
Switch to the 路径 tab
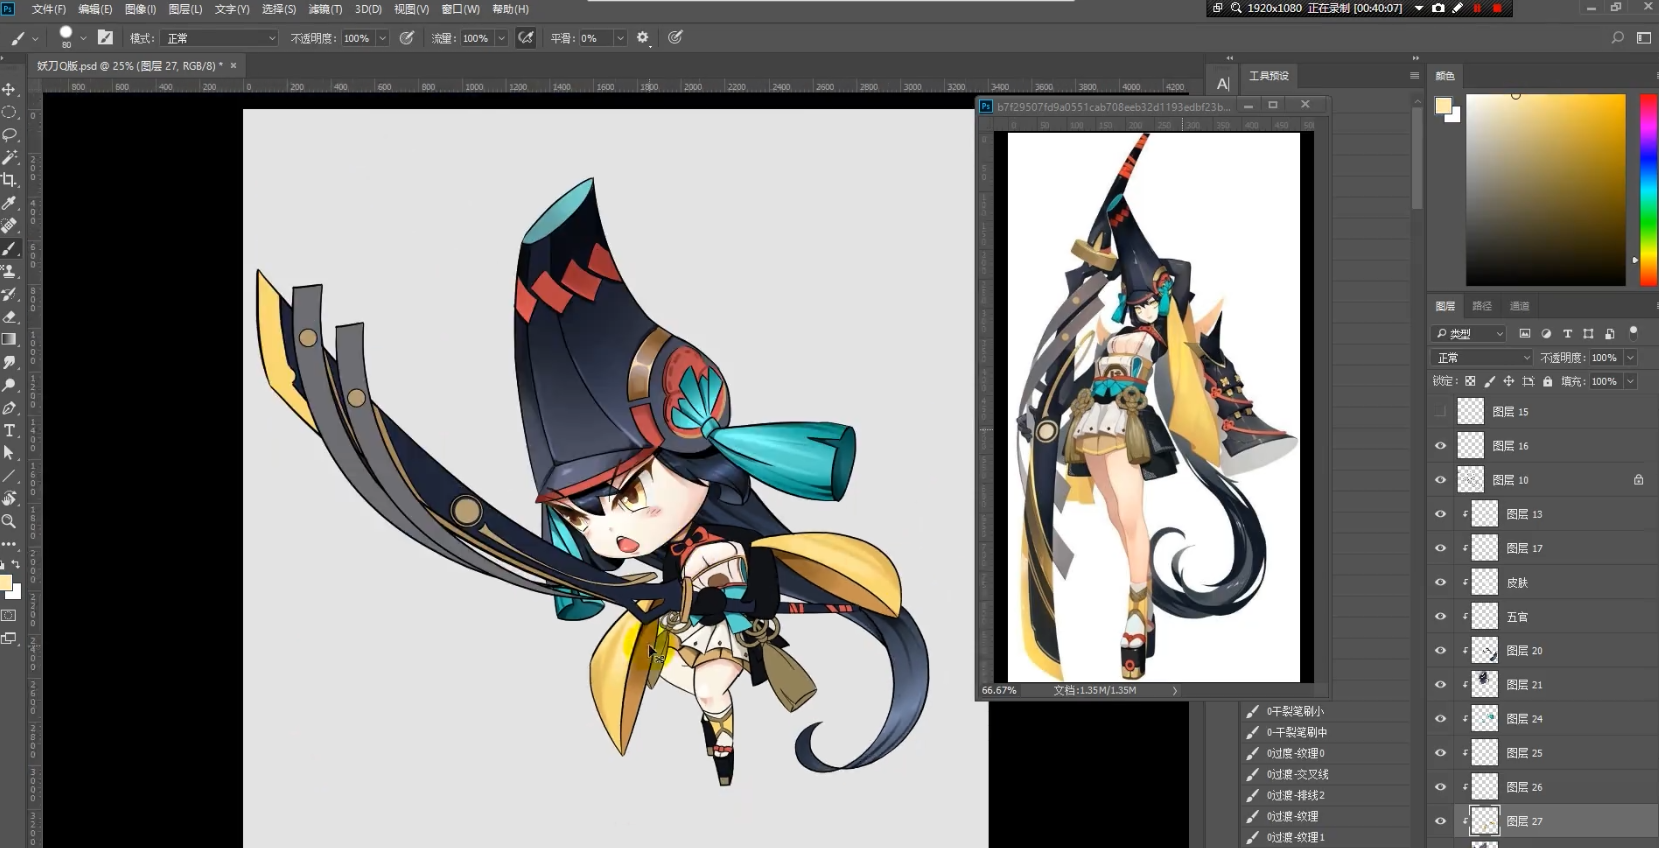[x=1482, y=306]
